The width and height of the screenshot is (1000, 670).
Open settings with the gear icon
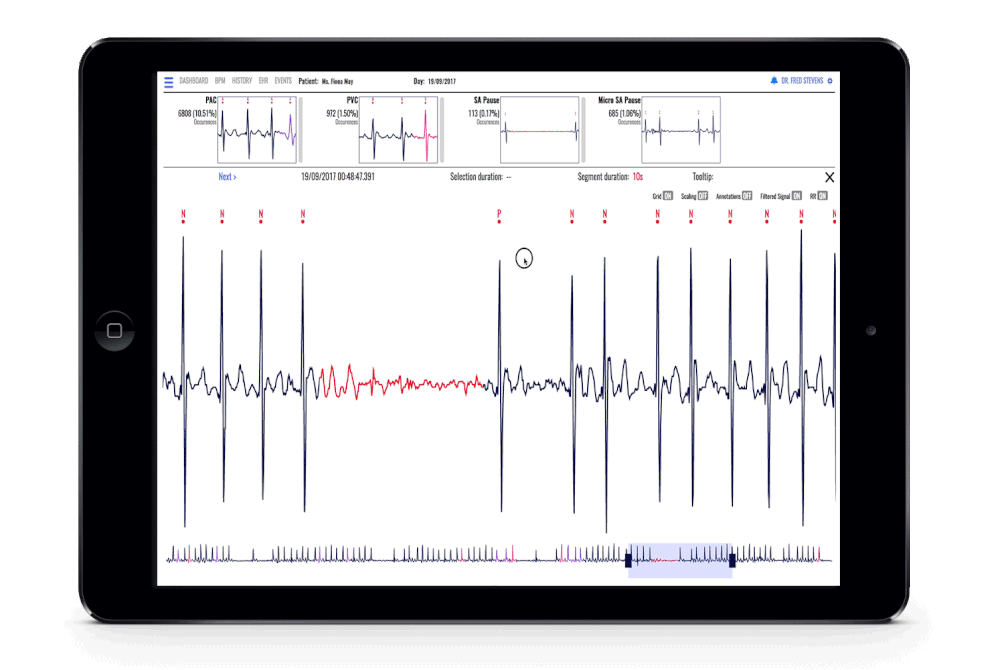(x=829, y=81)
